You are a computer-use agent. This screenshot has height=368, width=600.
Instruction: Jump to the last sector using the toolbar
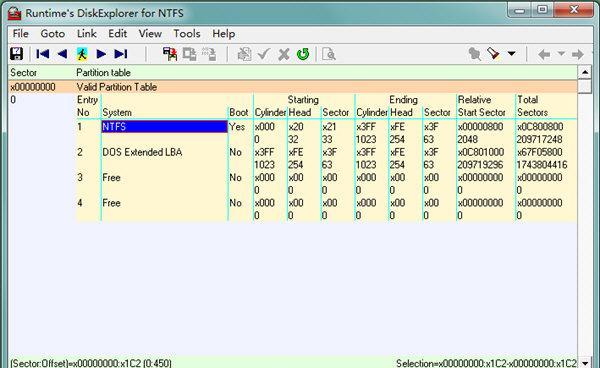click(x=121, y=54)
